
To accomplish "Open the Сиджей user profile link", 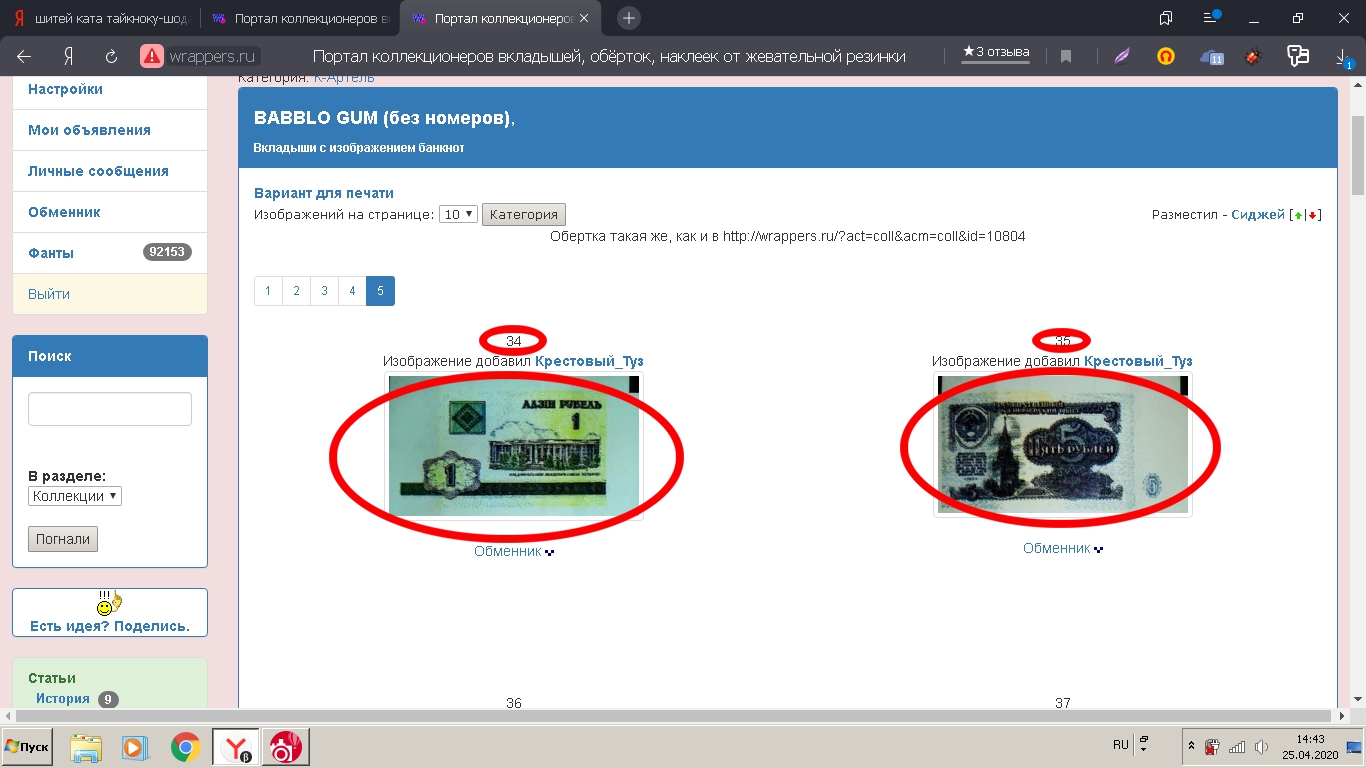I will (x=1258, y=215).
